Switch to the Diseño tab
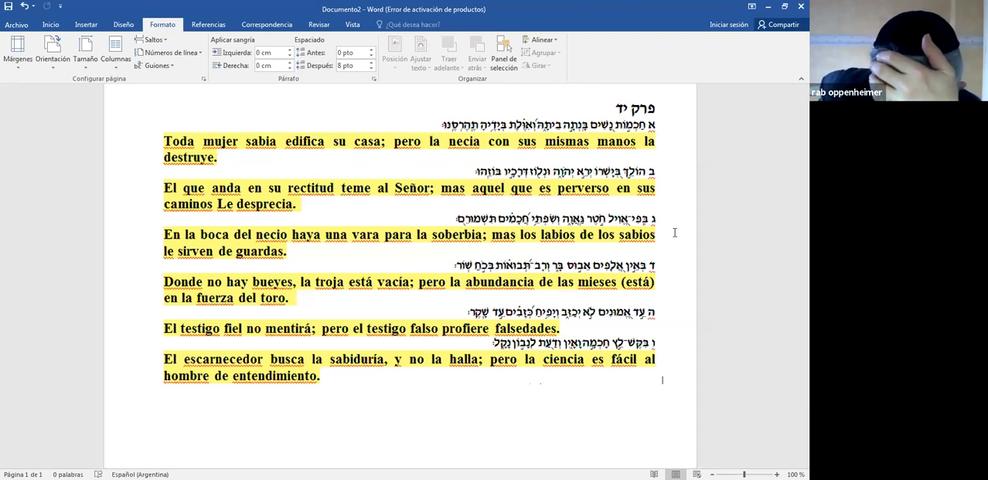This screenshot has width=988, height=480. pos(124,25)
